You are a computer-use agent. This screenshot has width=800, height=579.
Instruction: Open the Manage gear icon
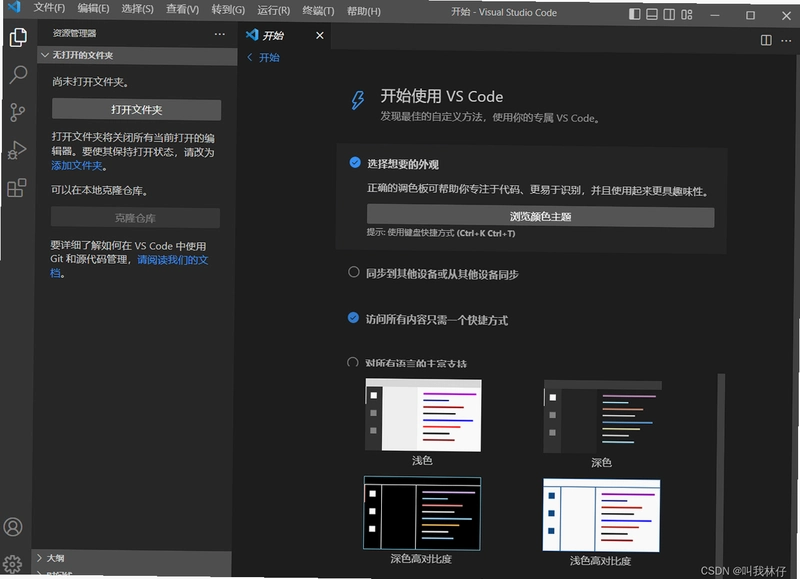pos(13,564)
